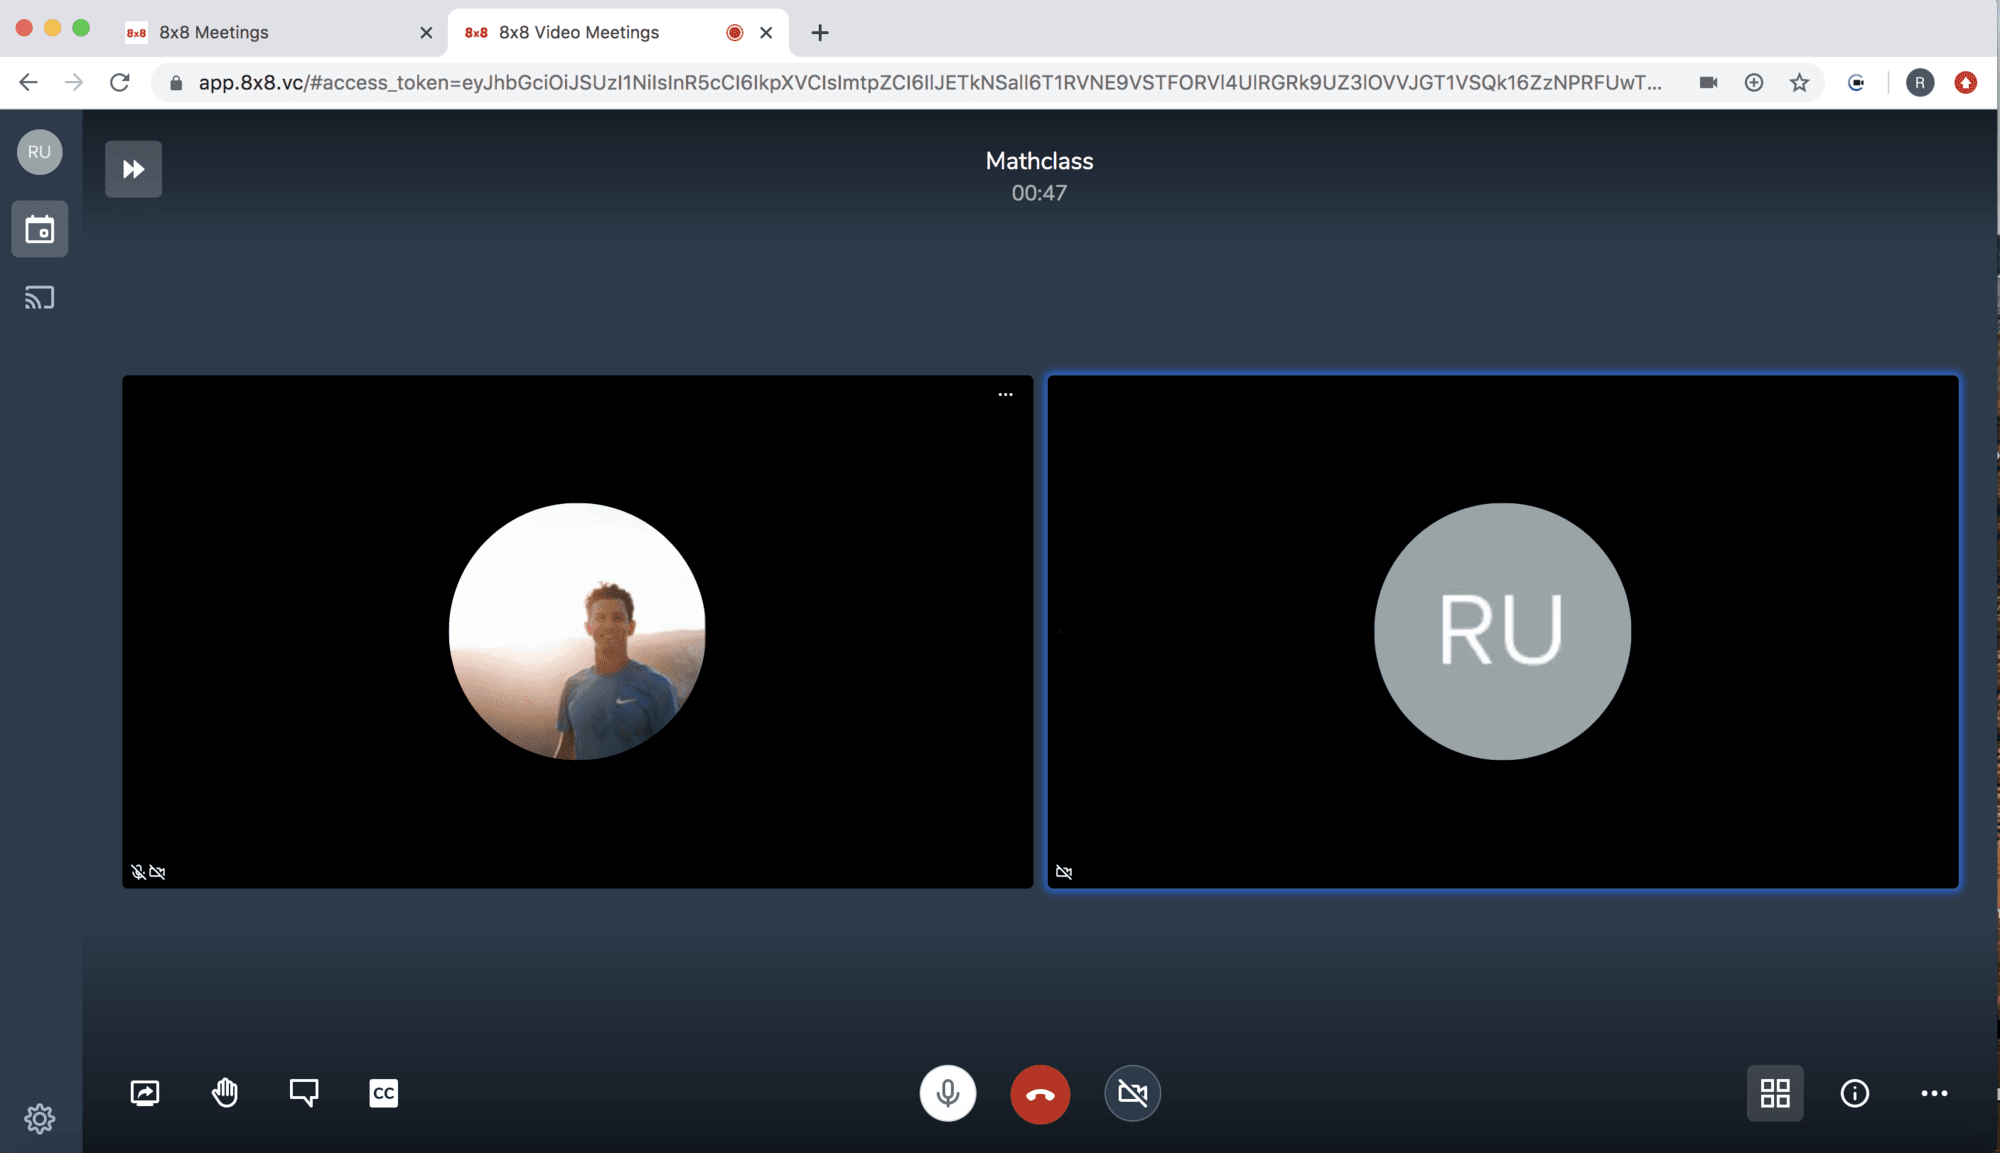Open settings gear in sidebar

click(40, 1118)
